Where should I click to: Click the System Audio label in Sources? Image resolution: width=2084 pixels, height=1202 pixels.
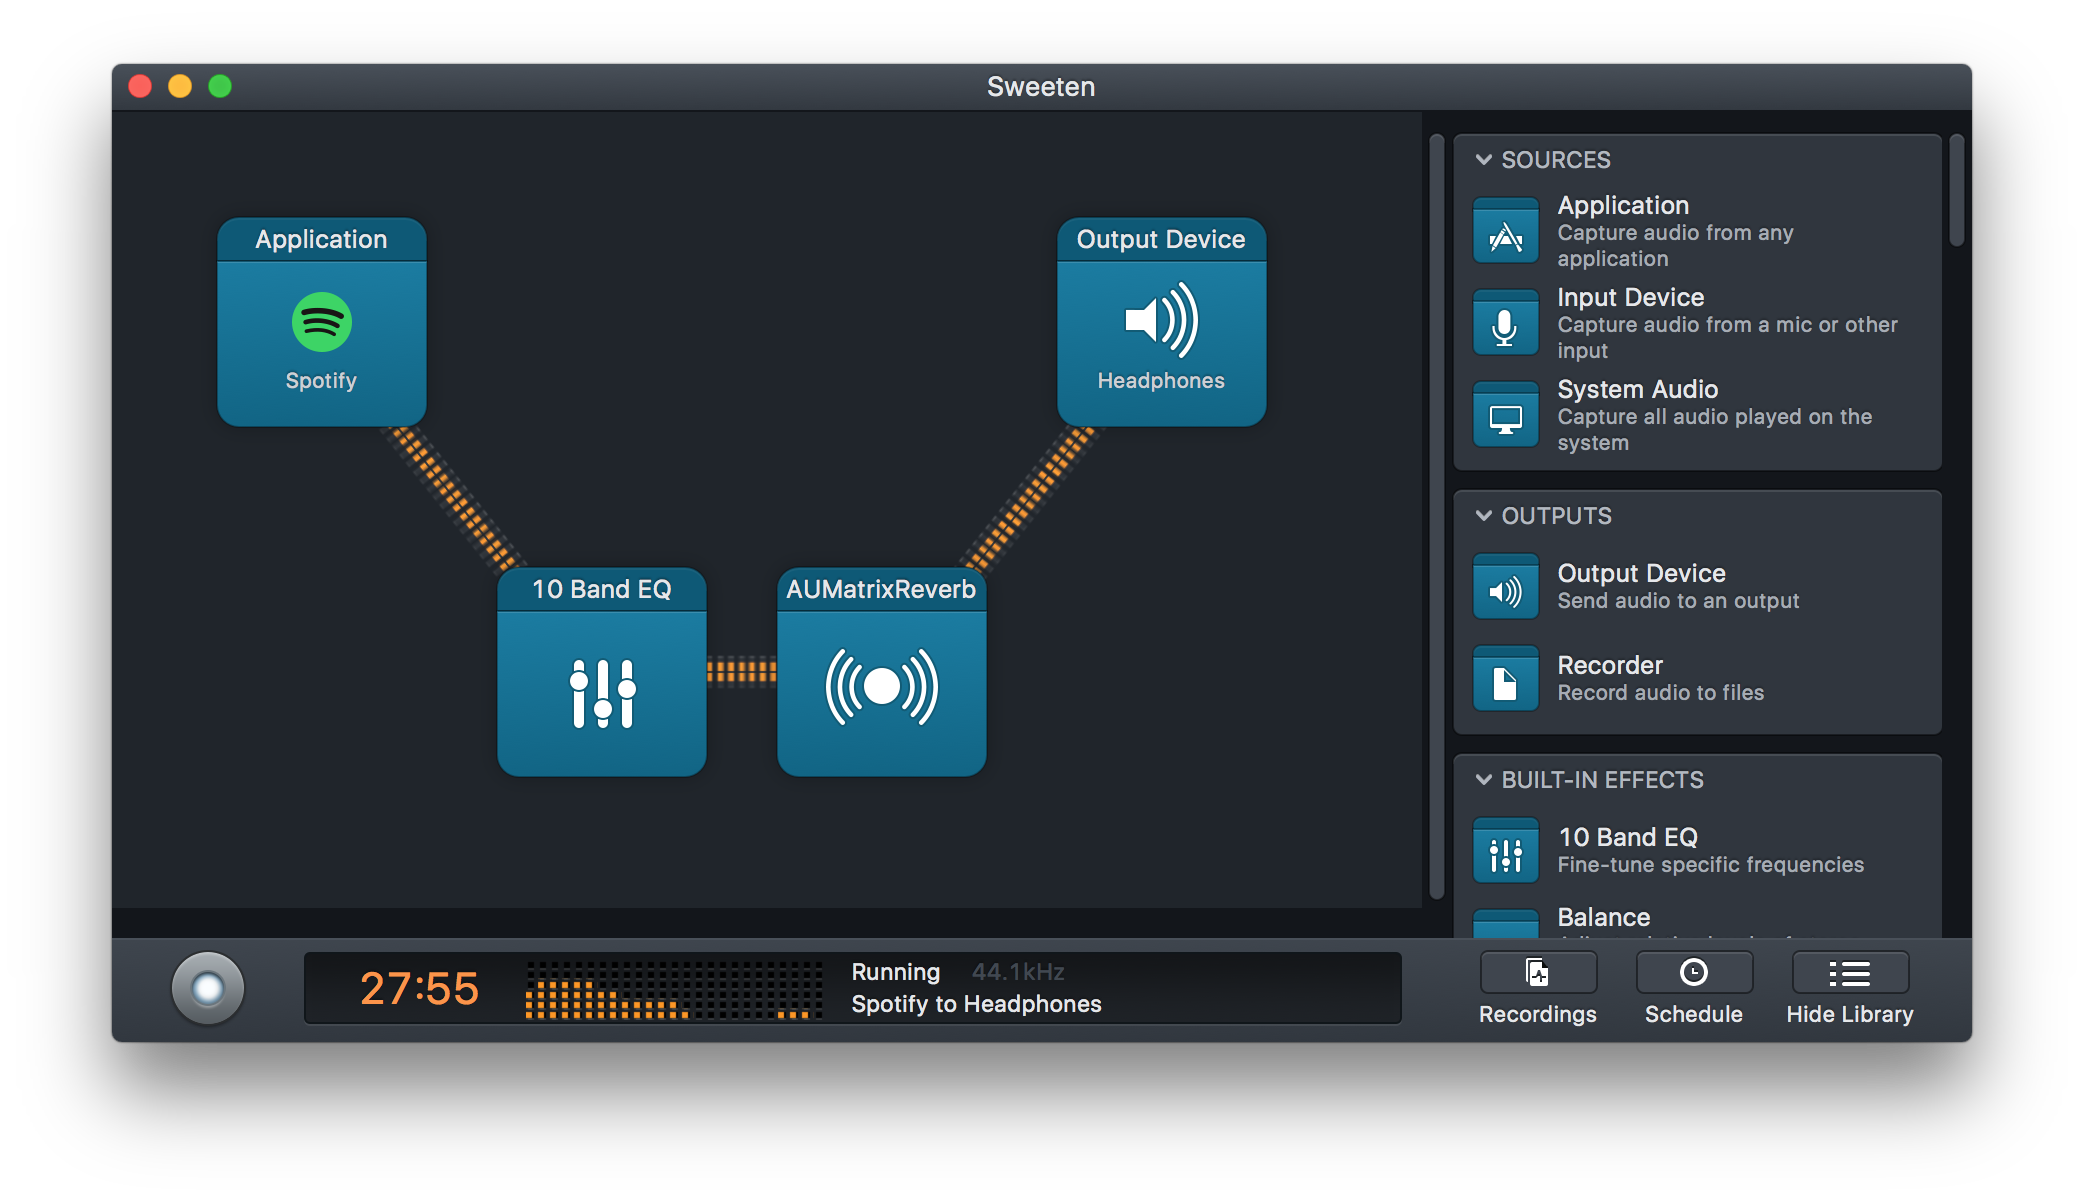tap(1637, 389)
